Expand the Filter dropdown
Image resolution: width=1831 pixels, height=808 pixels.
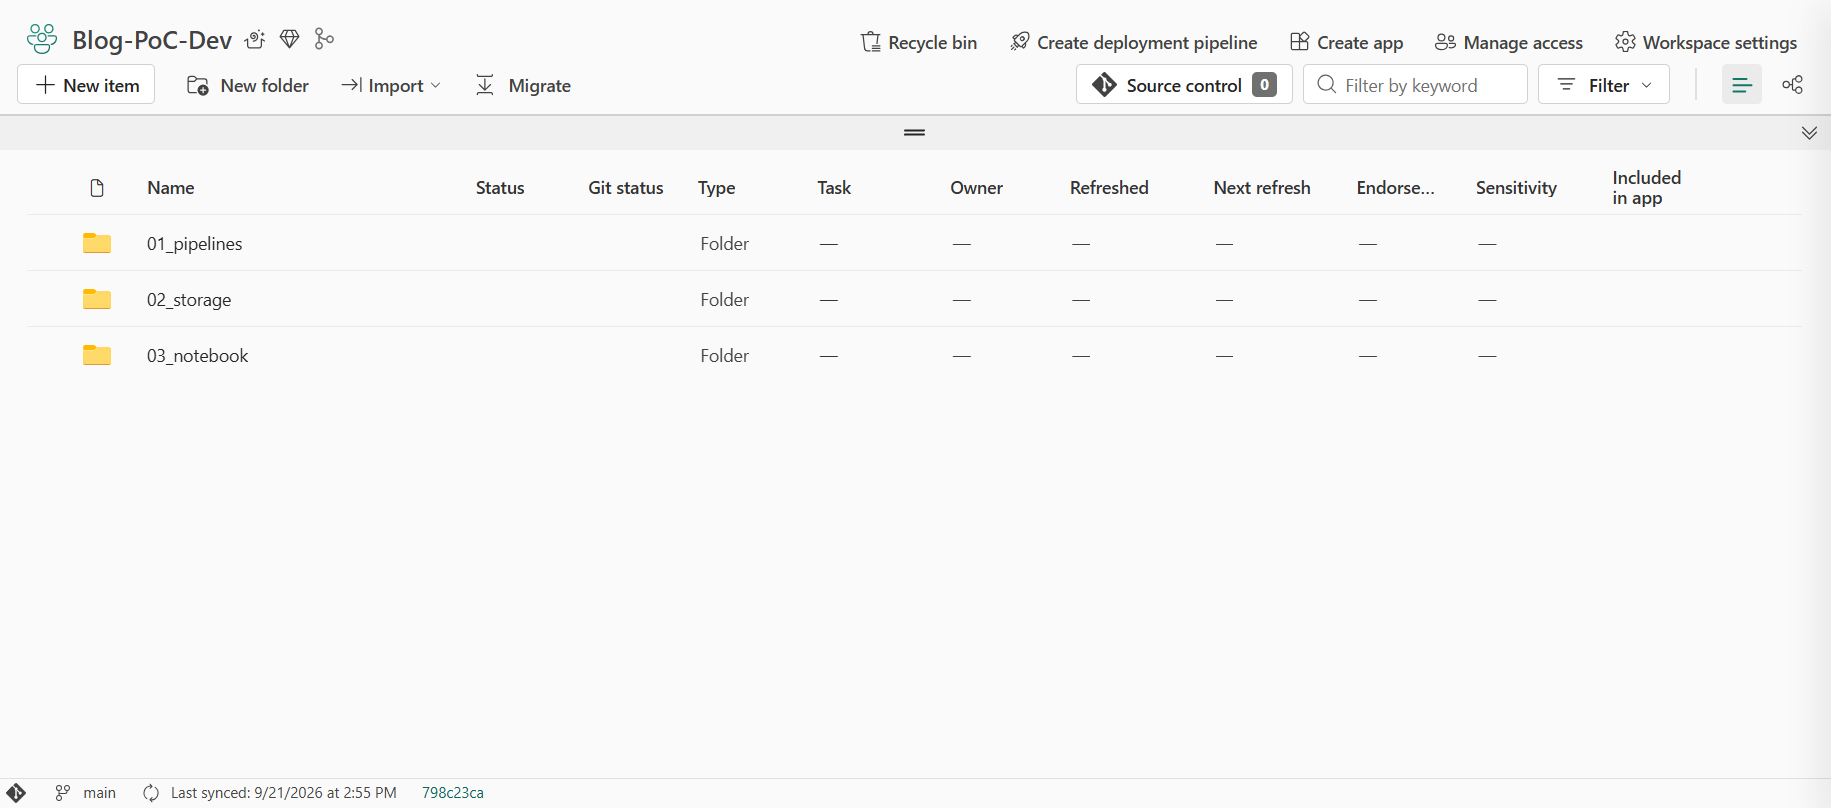1604,85
